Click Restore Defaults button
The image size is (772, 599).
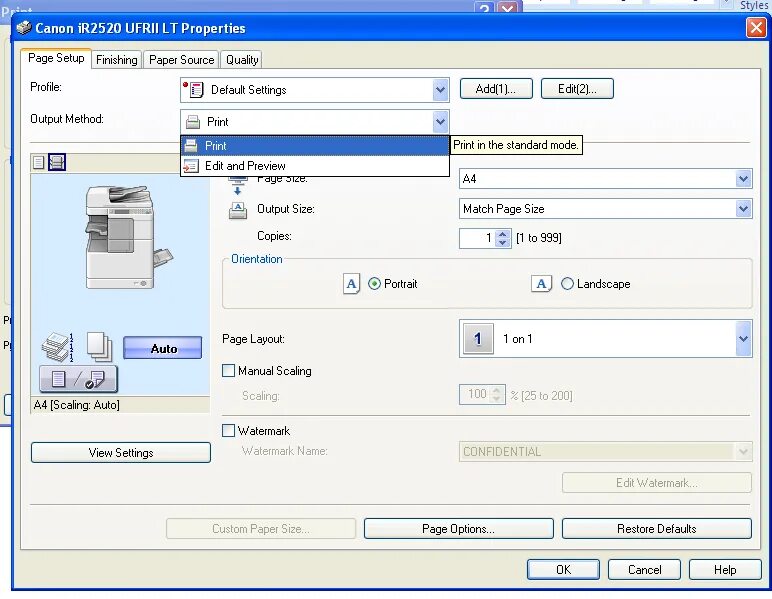click(x=656, y=529)
